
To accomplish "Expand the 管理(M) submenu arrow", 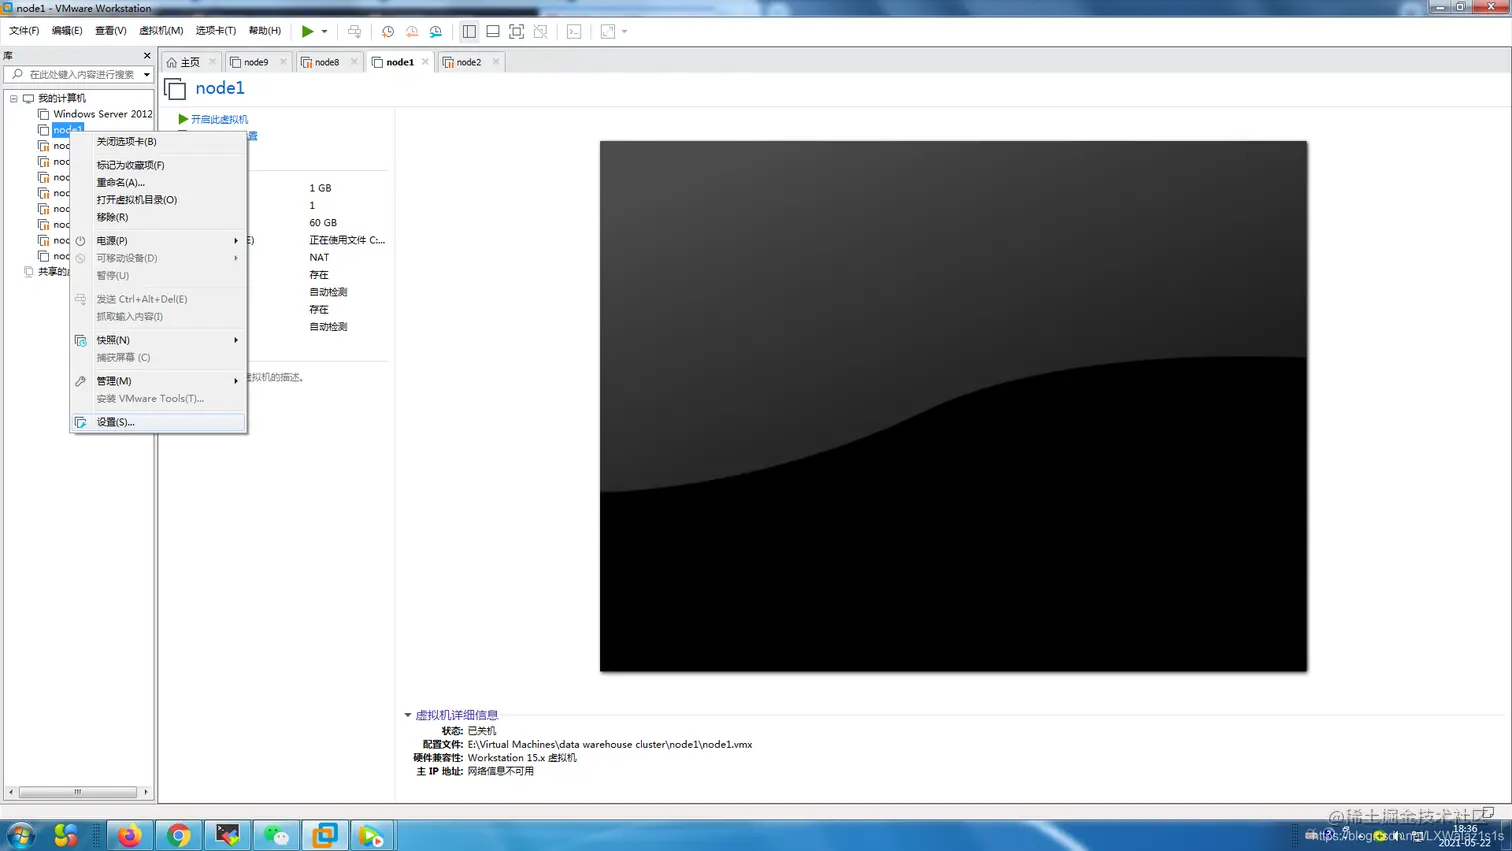I will tap(236, 381).
